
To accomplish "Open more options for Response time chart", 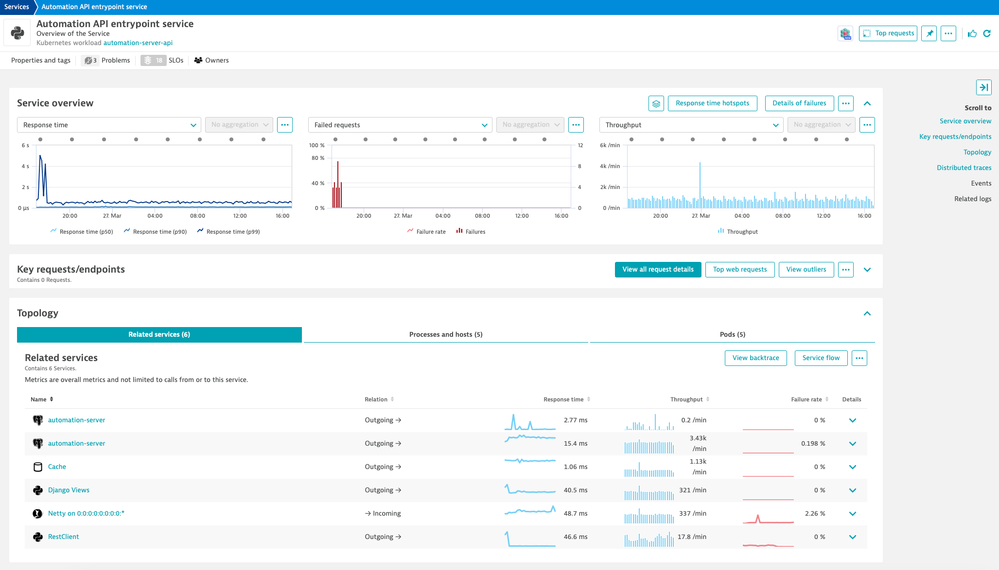I will pyautogui.click(x=285, y=125).
